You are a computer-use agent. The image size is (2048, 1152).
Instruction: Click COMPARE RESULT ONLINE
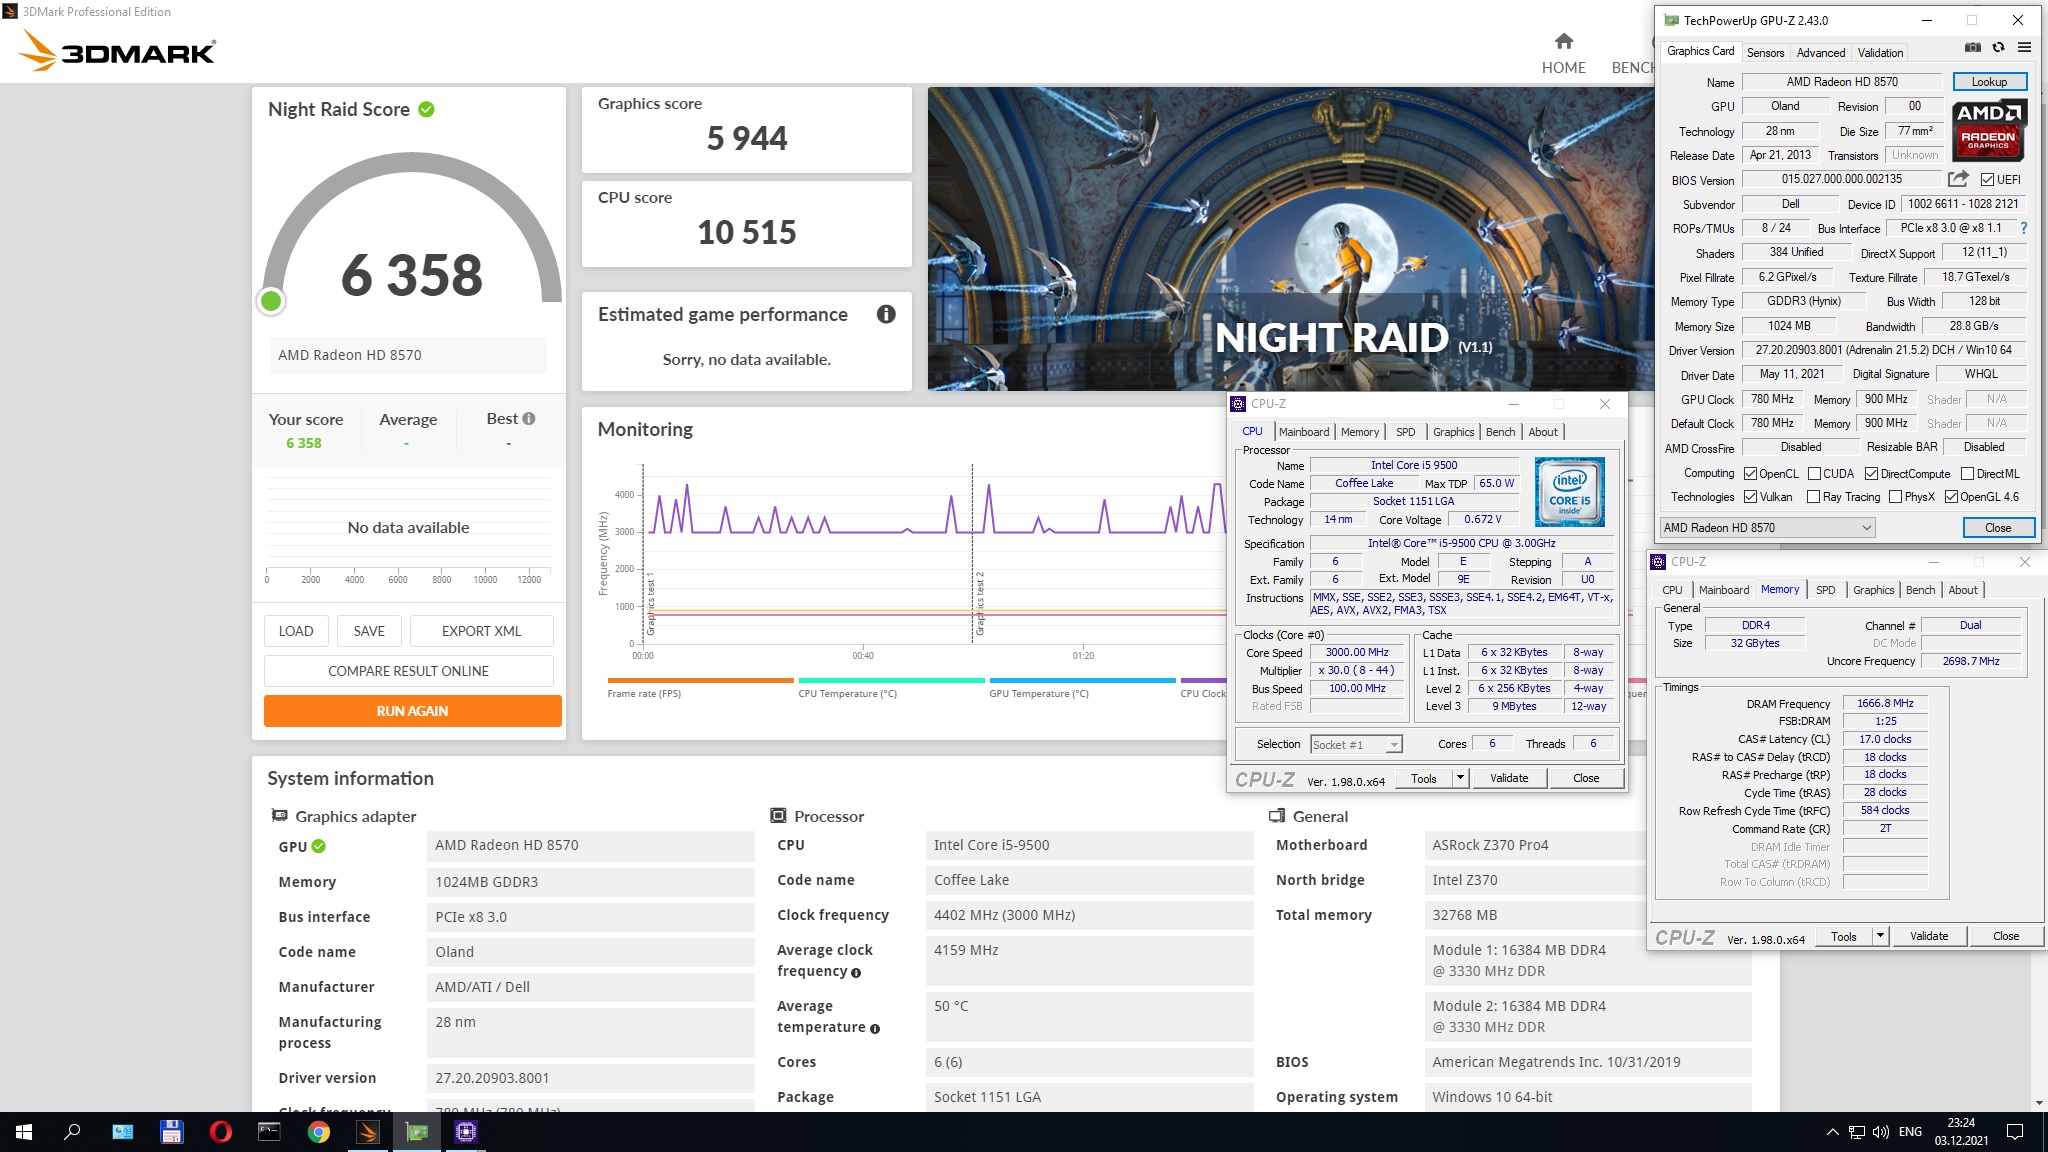pyautogui.click(x=408, y=671)
